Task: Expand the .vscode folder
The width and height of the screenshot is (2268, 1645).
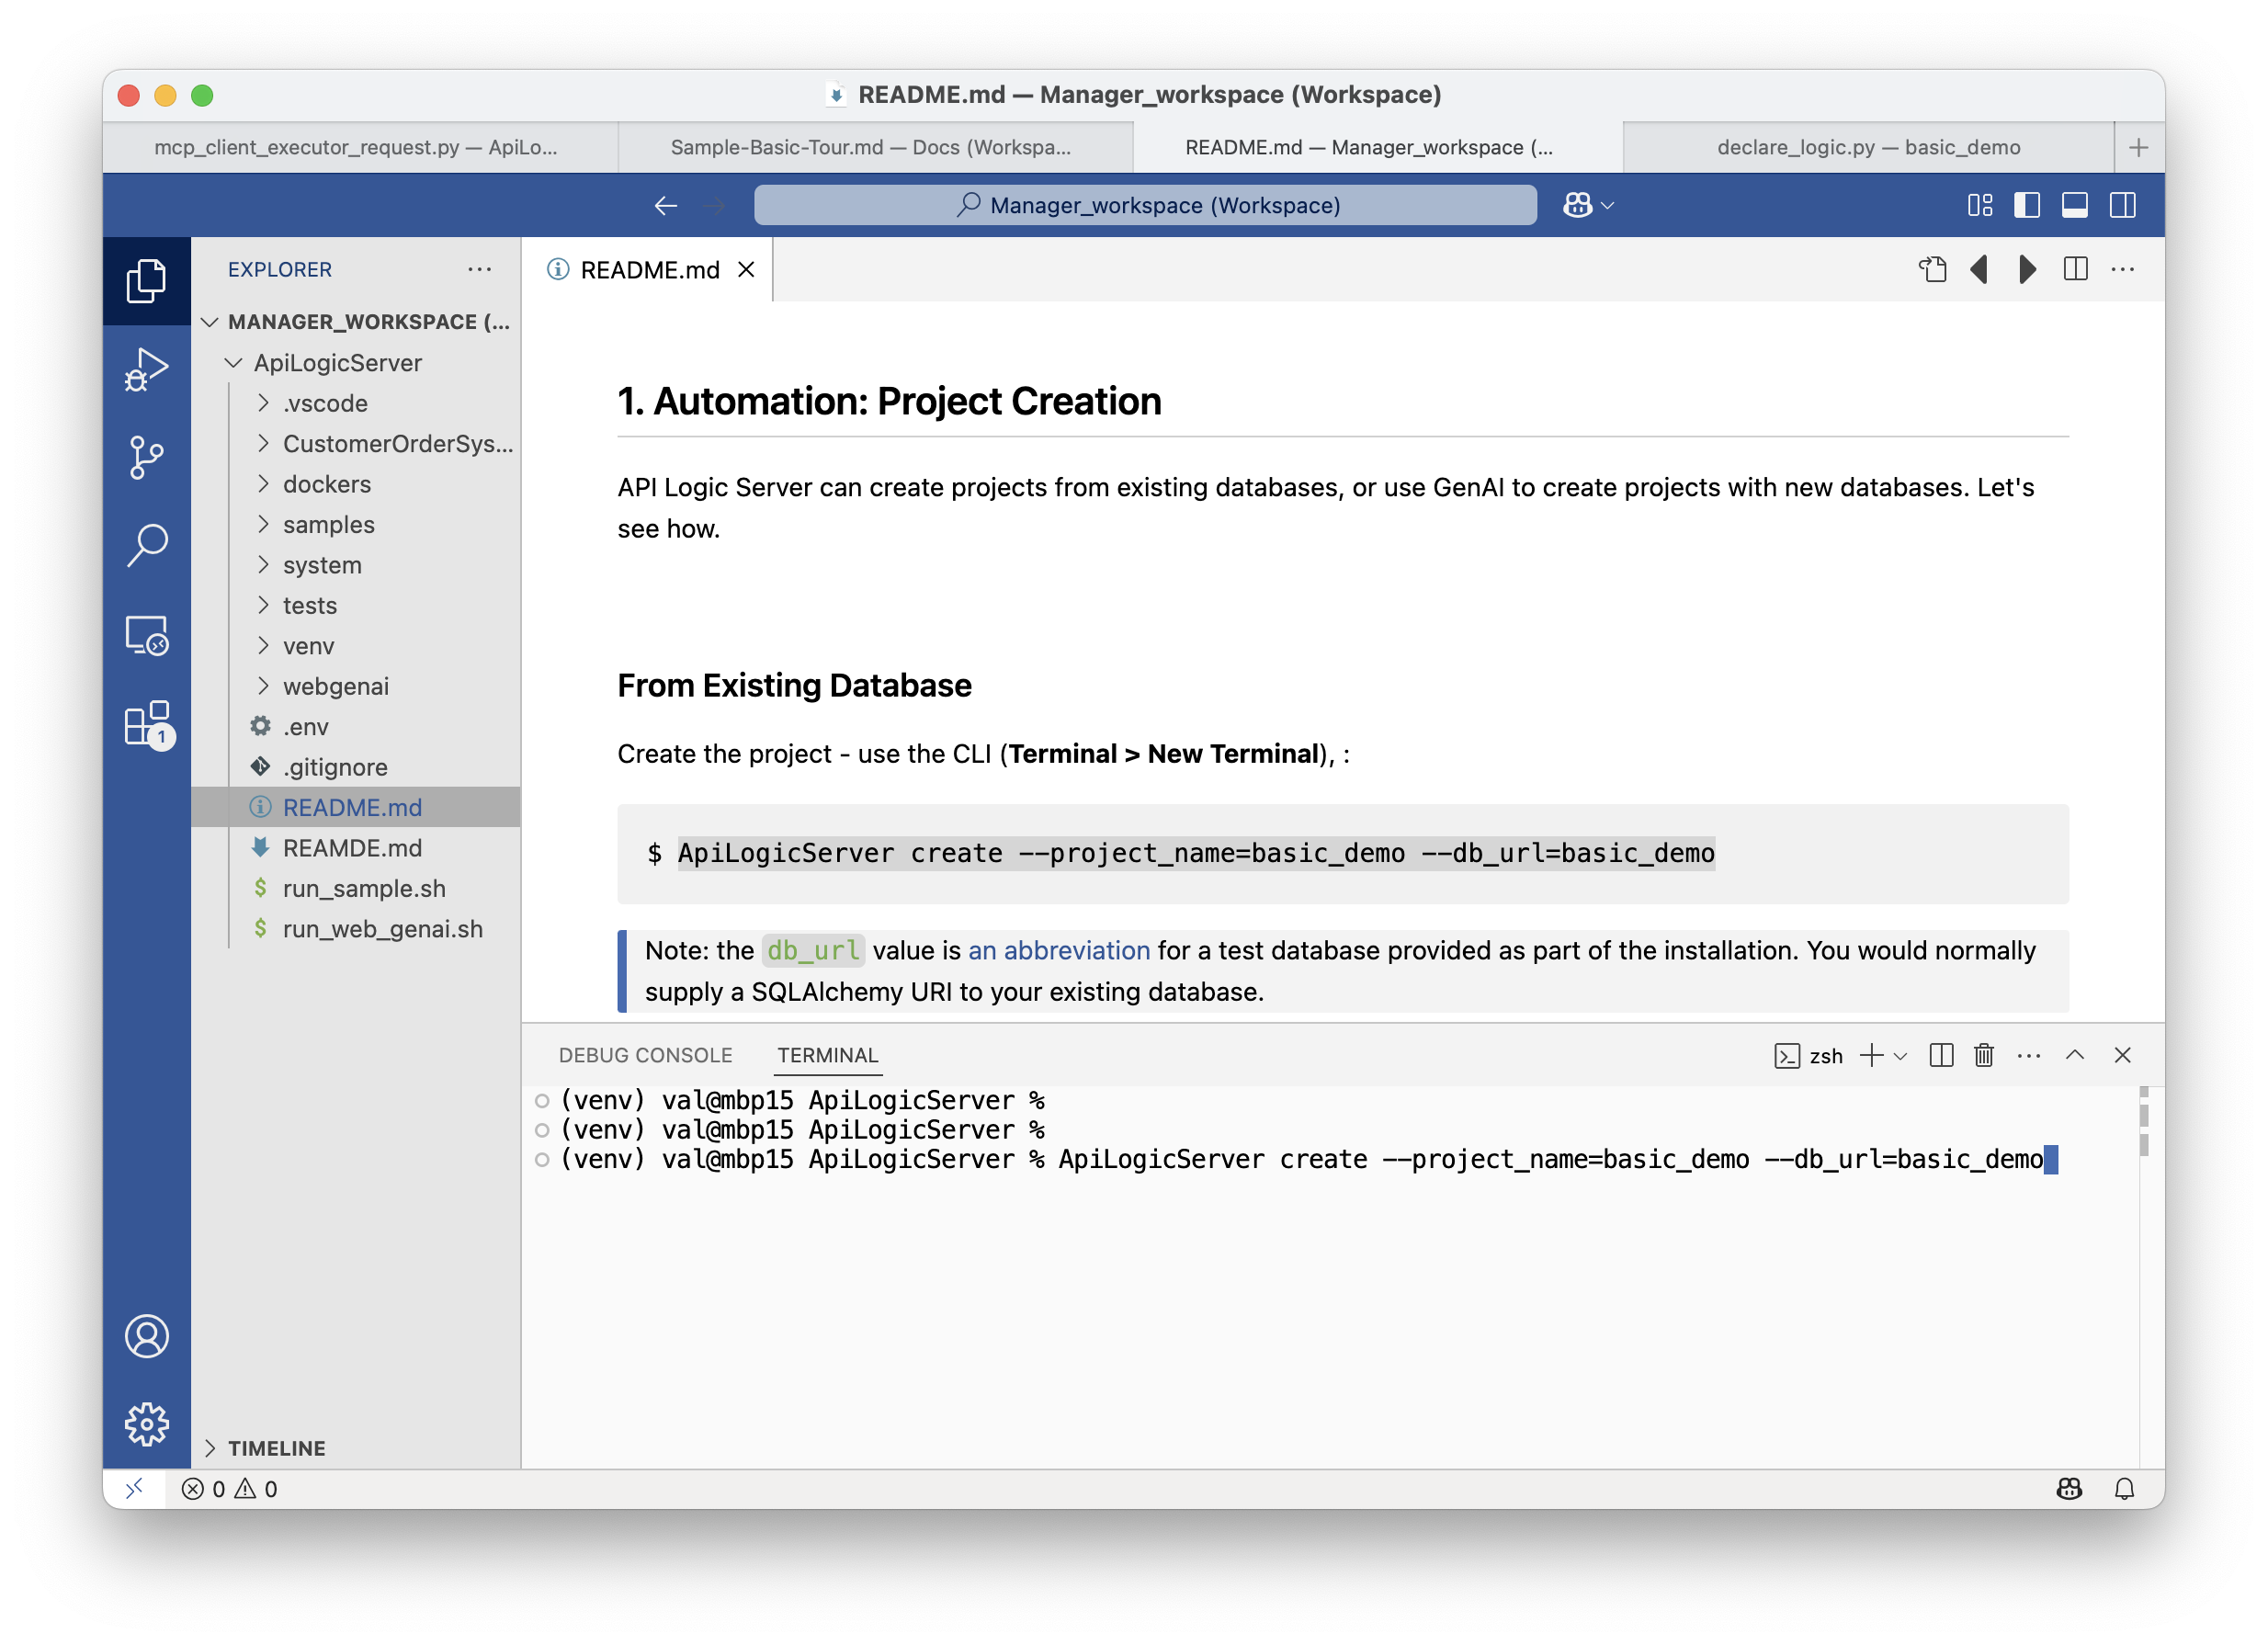Action: (356, 403)
